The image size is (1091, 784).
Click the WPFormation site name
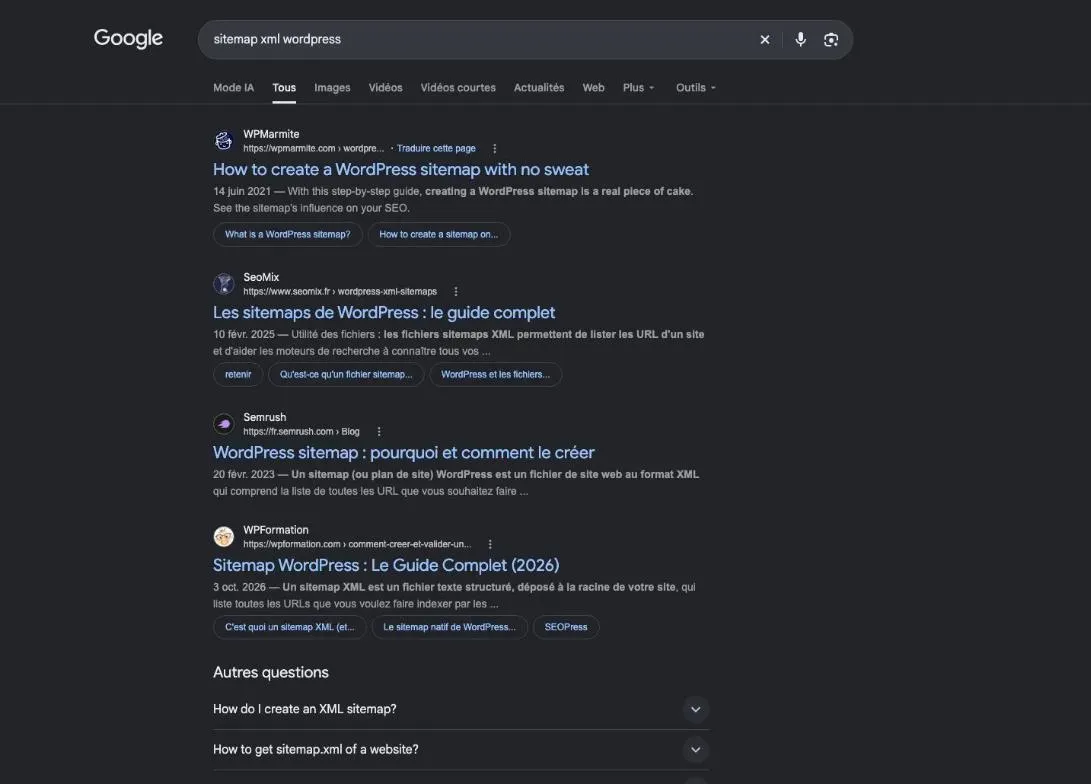[276, 529]
